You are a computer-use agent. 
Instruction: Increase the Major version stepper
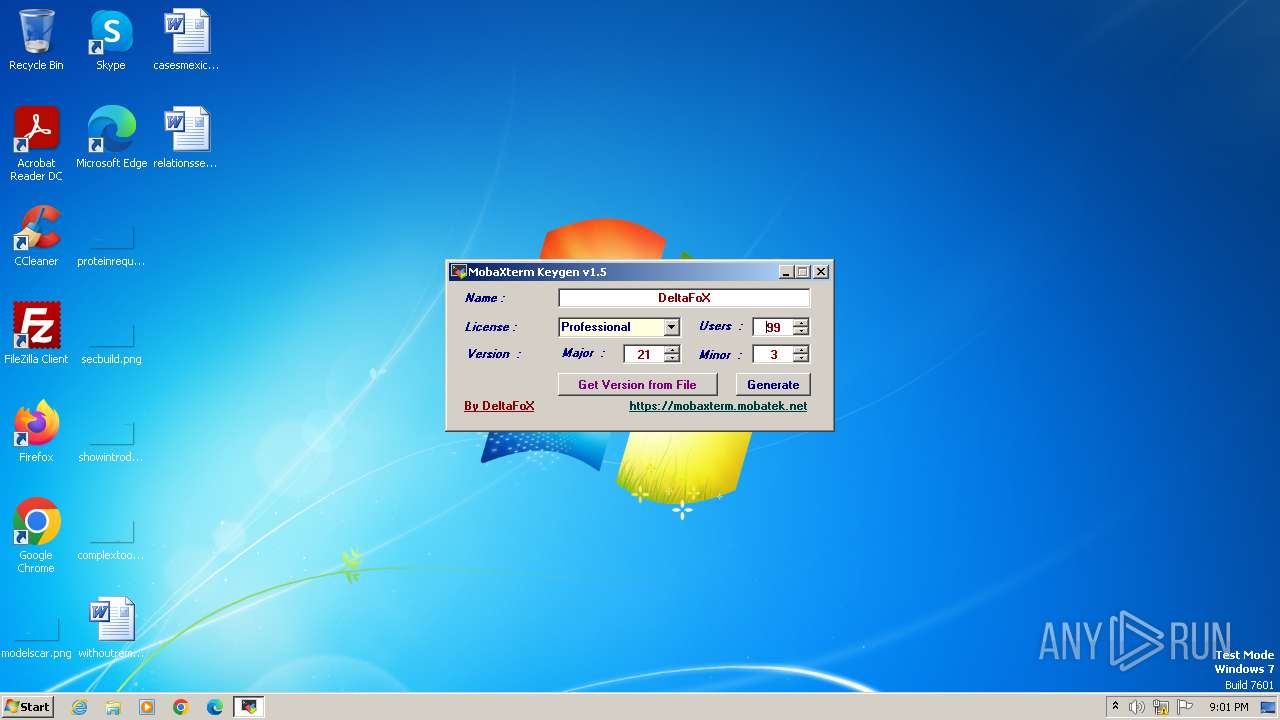672,350
